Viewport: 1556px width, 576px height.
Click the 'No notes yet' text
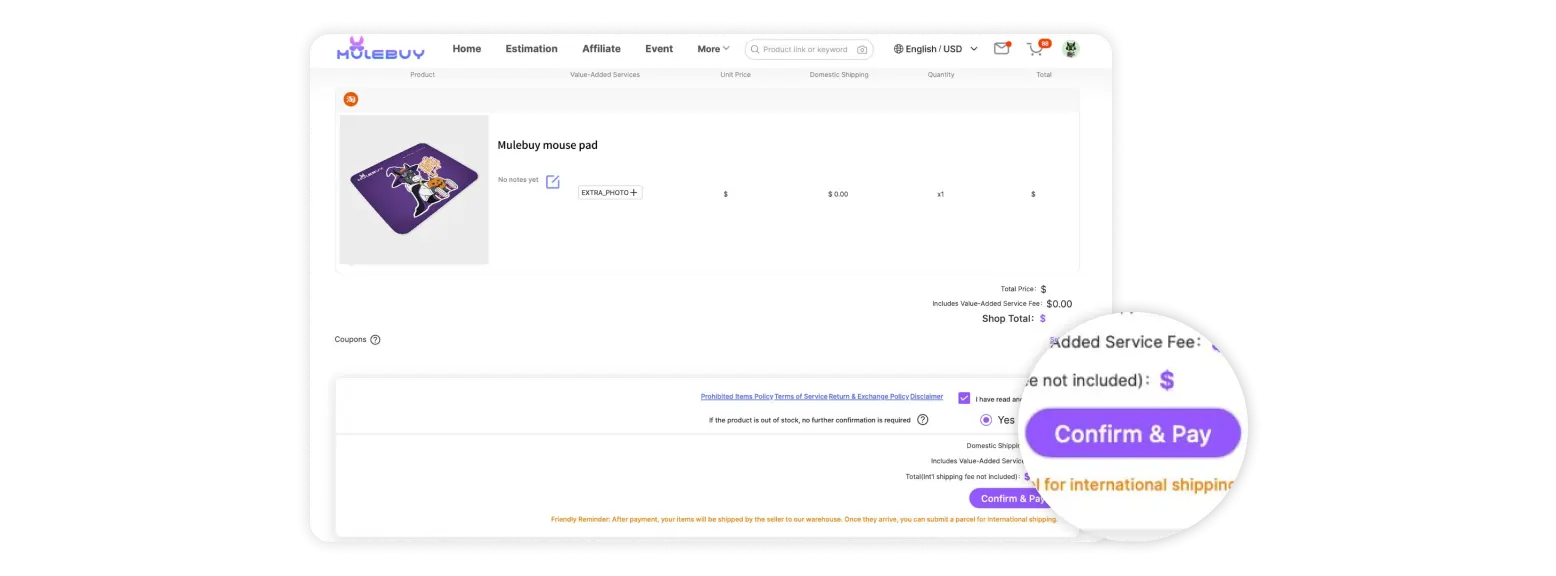click(518, 180)
